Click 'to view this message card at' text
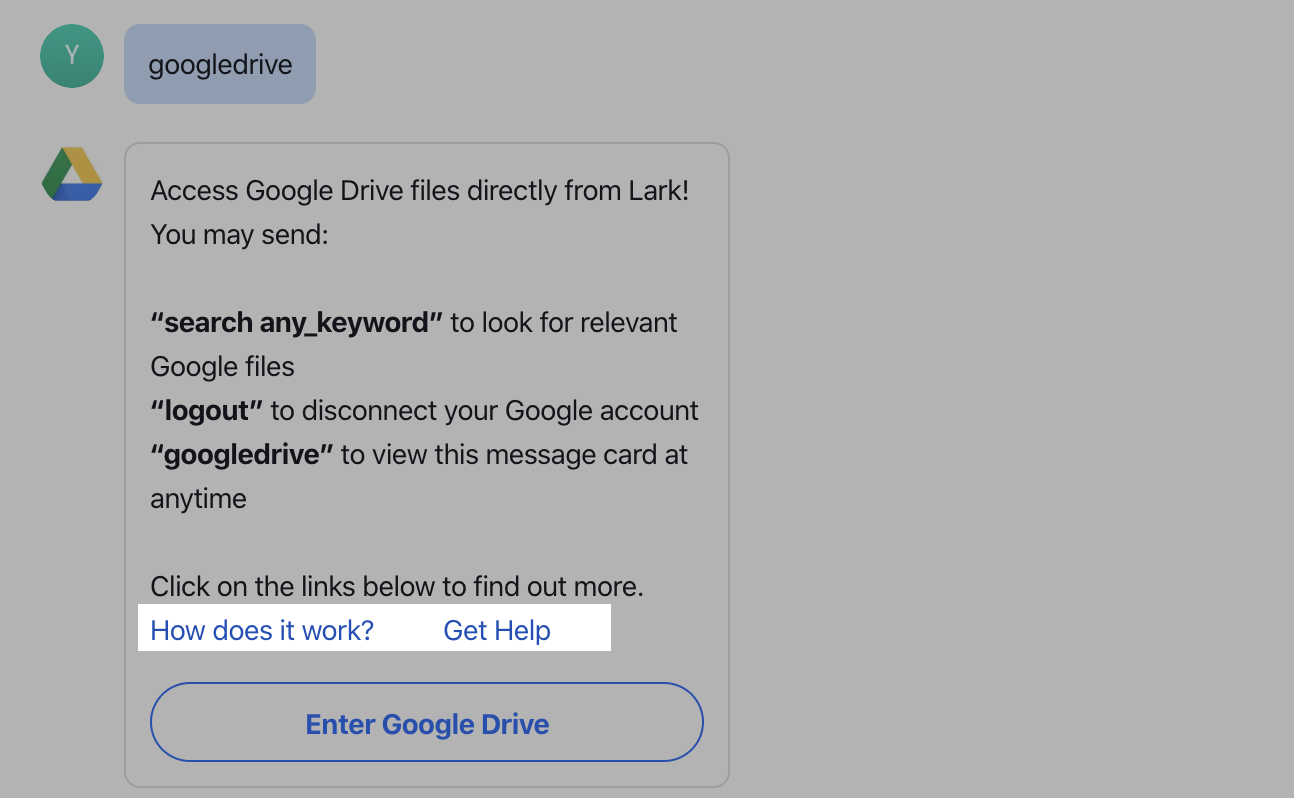 [x=514, y=455]
